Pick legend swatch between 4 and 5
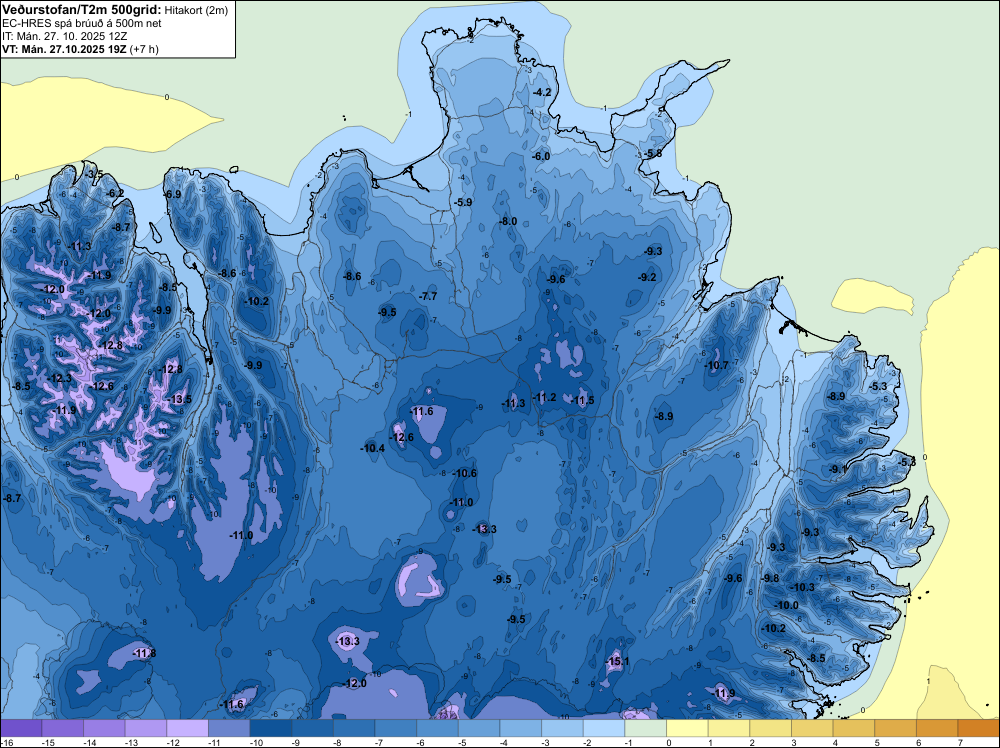 854,728
